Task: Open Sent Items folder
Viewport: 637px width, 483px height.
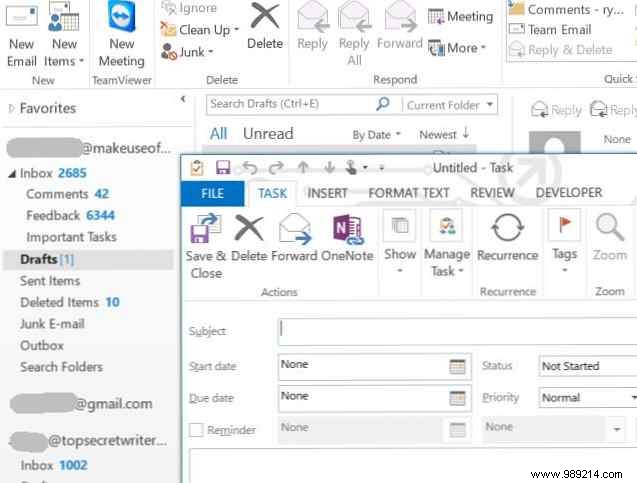Action: [50, 281]
